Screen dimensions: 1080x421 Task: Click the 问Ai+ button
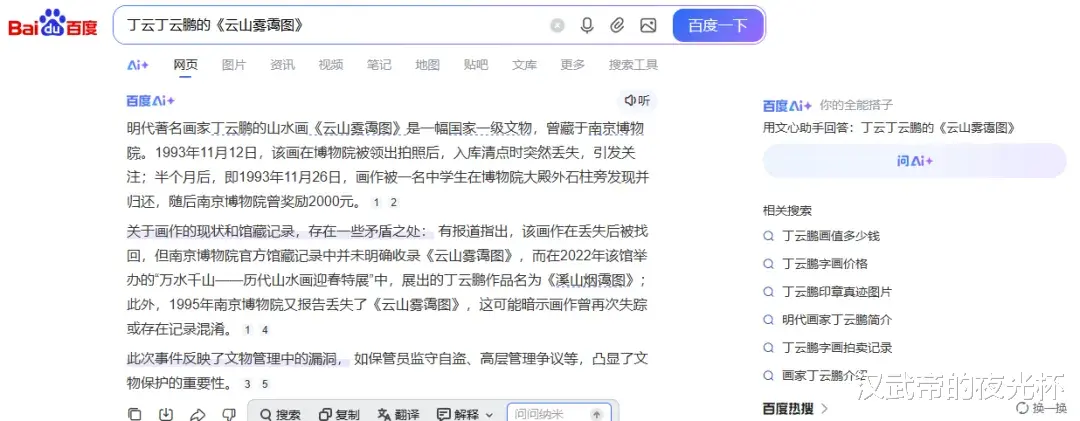coord(915,161)
